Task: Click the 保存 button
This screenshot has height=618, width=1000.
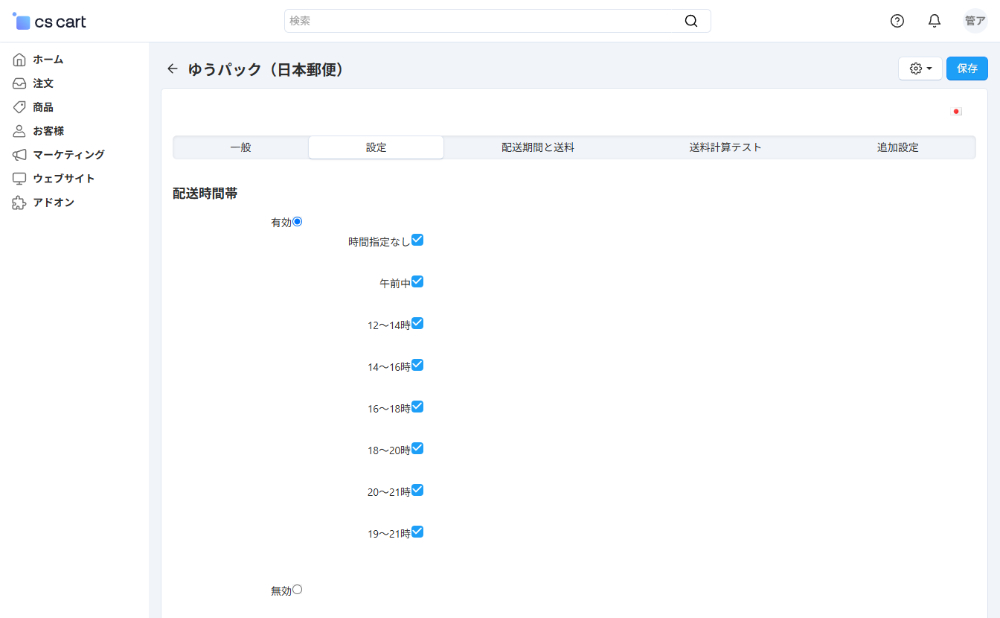Action: point(967,68)
